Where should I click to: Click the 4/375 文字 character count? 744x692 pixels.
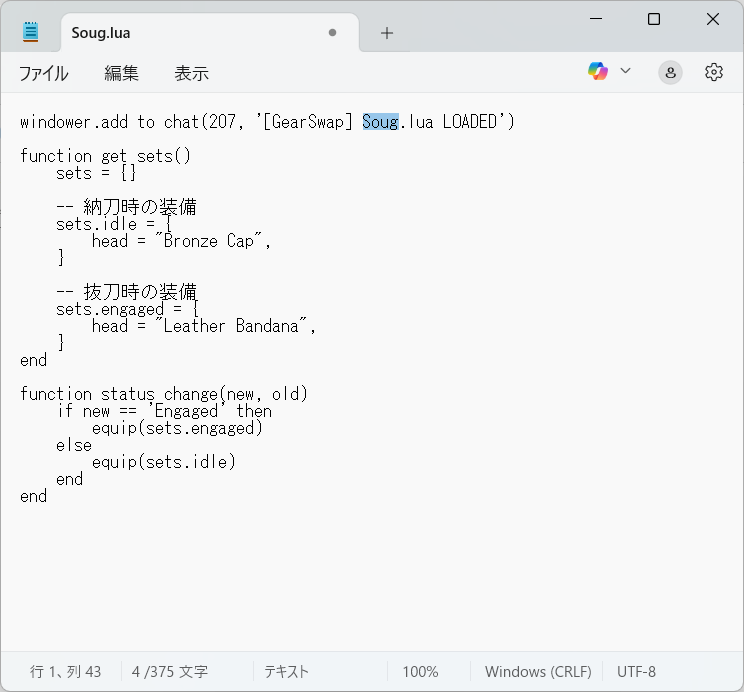169,671
